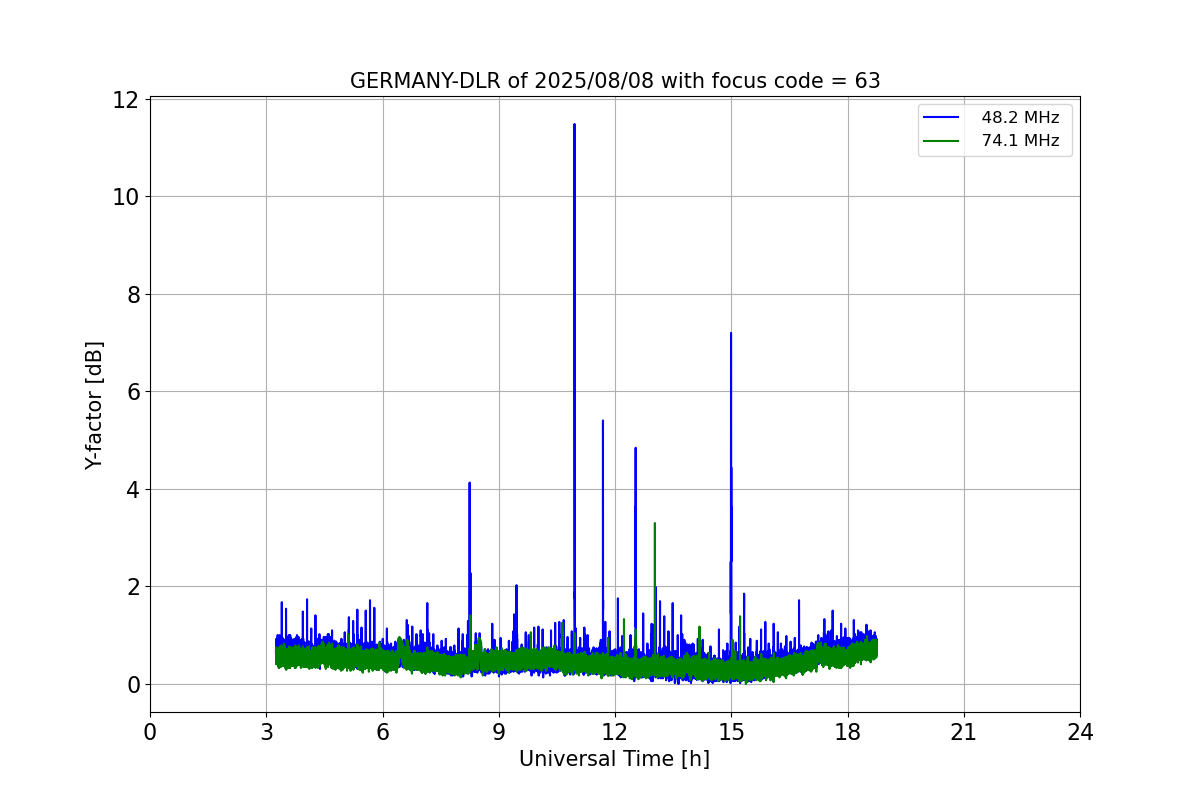Click the blue spike near 8 h
The height and width of the screenshot is (800, 1200).
[469, 483]
